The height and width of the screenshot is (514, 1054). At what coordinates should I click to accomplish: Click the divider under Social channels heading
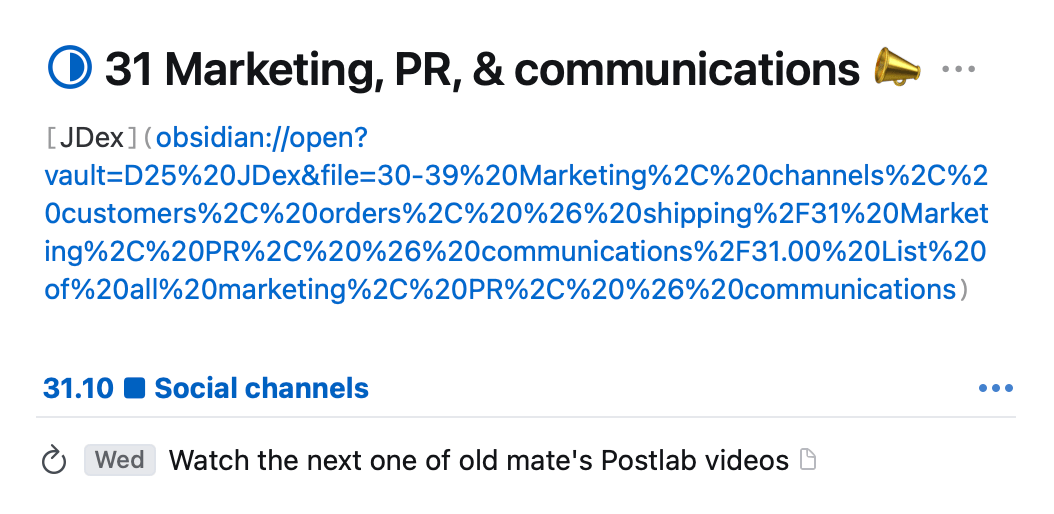526,417
